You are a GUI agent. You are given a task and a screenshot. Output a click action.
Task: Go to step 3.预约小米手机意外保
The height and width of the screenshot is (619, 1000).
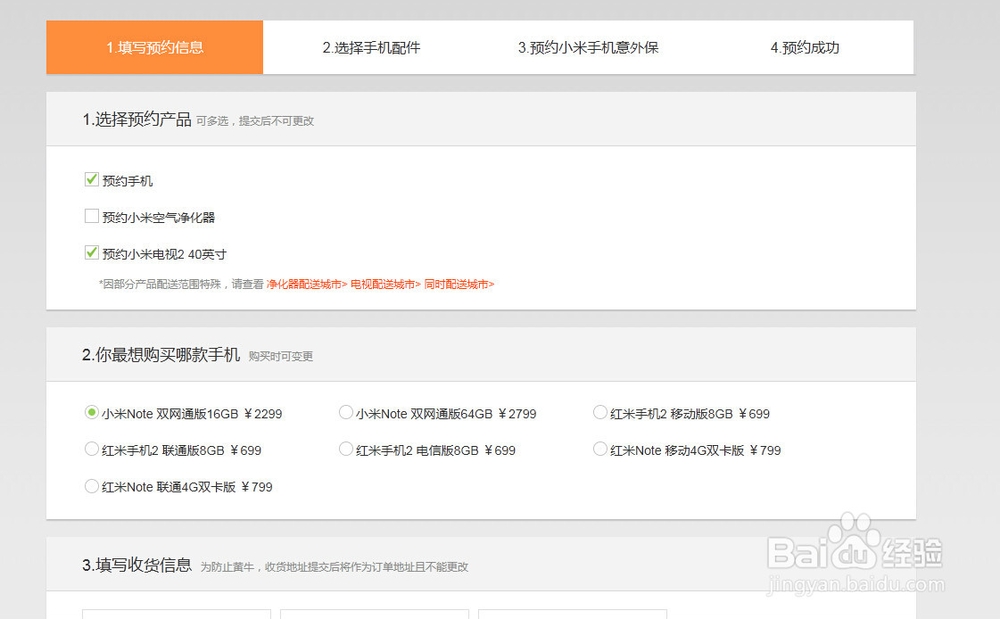coord(588,47)
